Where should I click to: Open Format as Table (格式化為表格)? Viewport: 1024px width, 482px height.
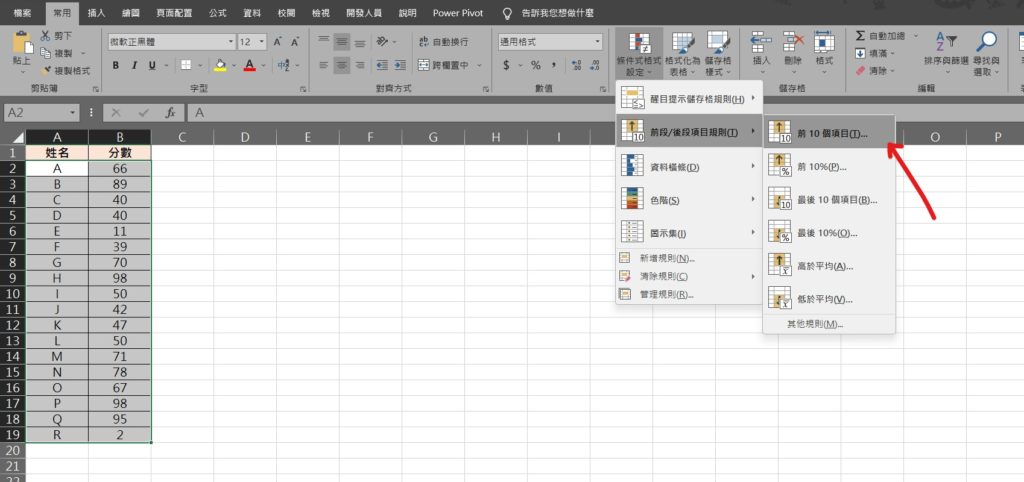click(682, 54)
